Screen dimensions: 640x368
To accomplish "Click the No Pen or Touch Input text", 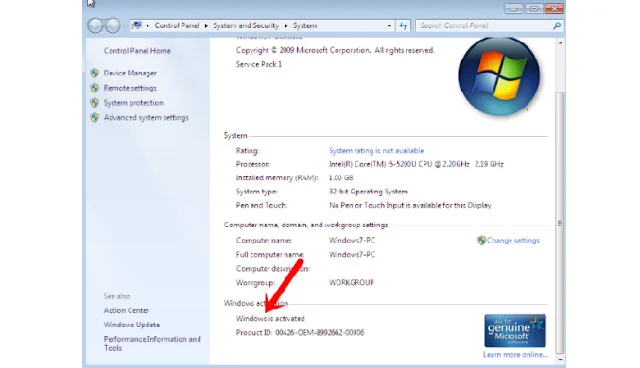I will 410,205.
